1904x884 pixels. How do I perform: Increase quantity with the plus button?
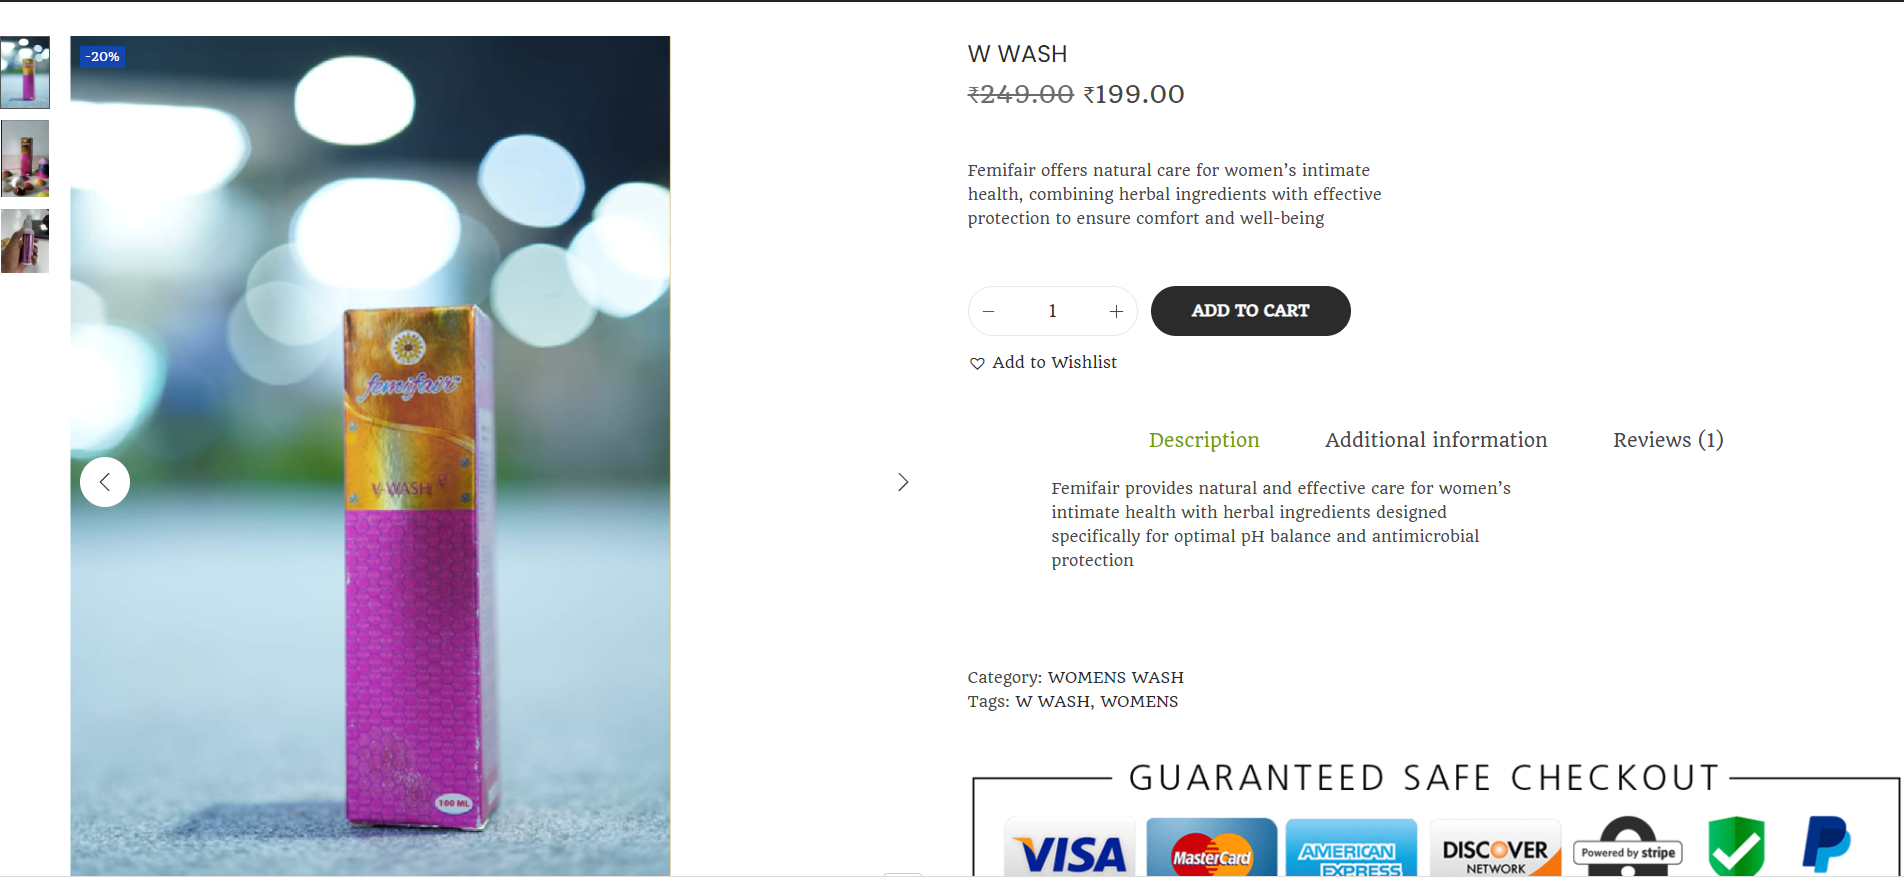coord(1116,311)
